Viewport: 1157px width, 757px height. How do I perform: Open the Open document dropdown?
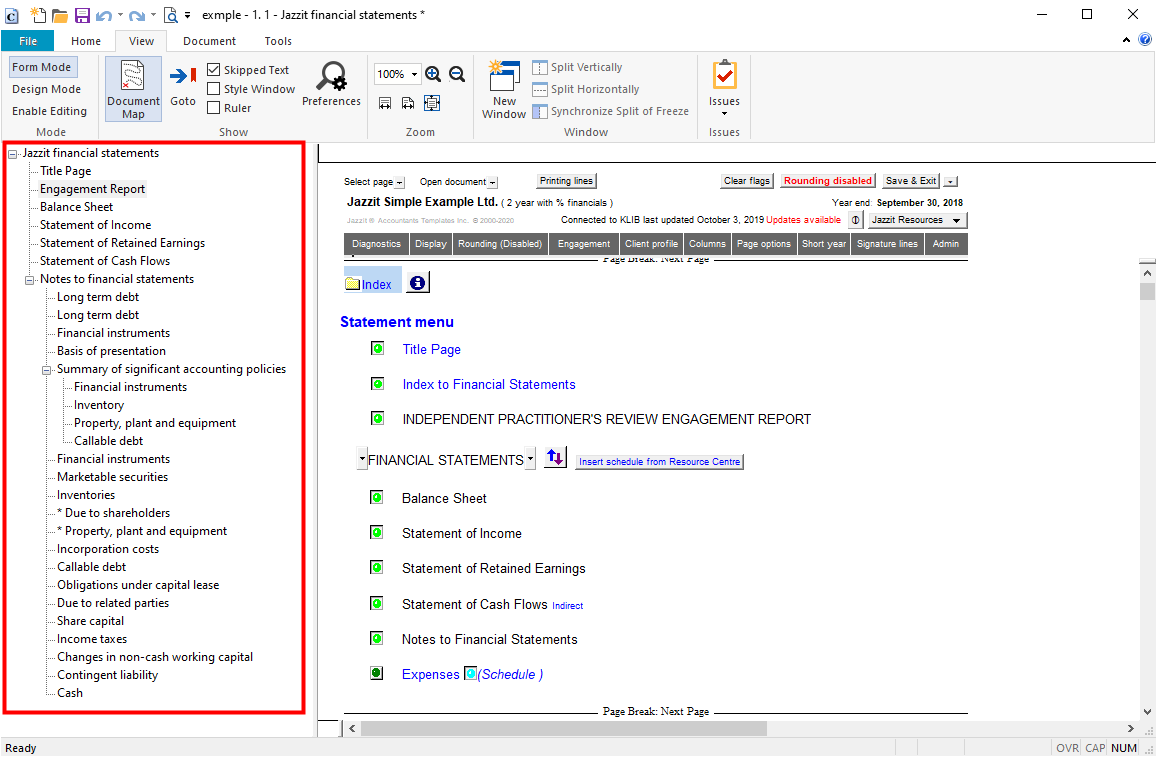click(x=492, y=182)
